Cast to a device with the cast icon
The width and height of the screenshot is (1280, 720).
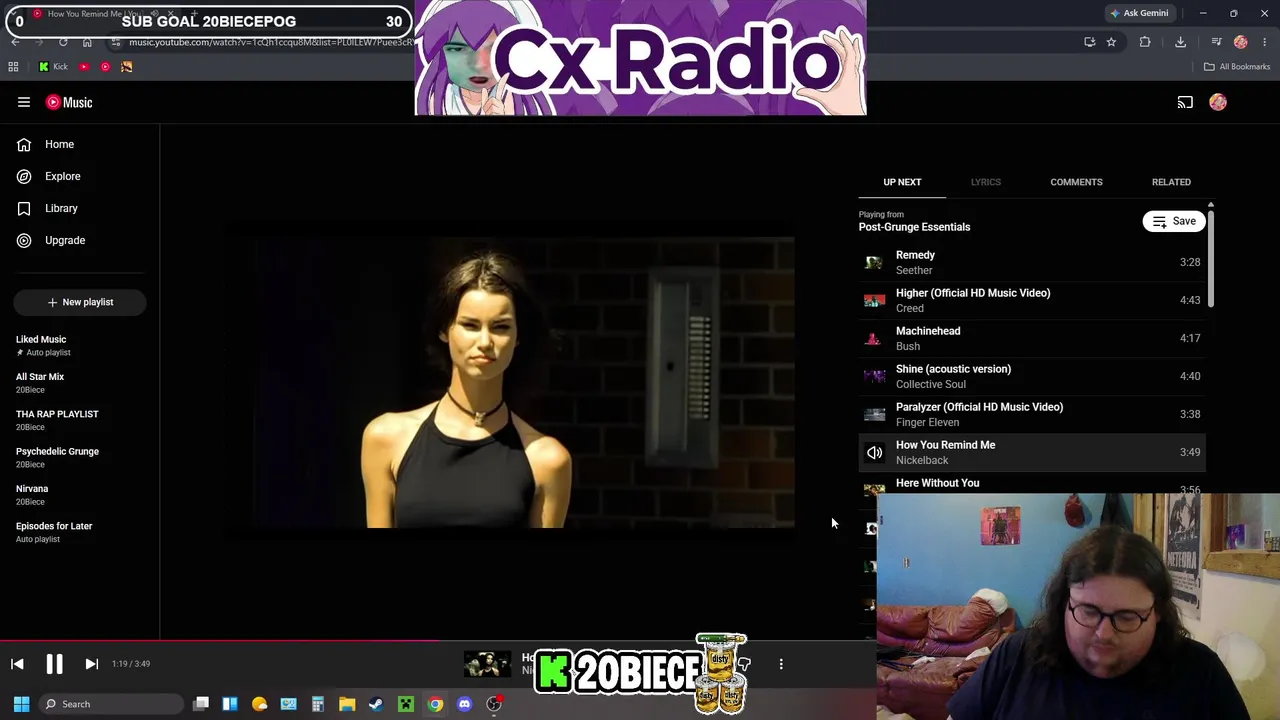click(x=1185, y=102)
